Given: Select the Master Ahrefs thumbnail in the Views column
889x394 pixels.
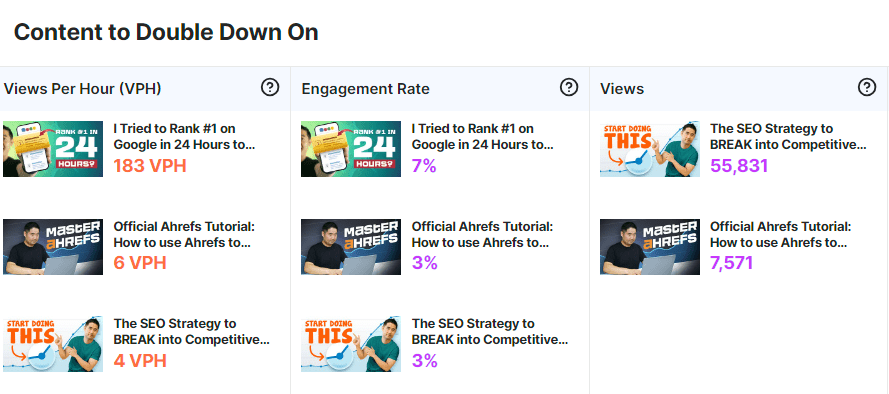Looking at the screenshot, I should coord(650,247).
